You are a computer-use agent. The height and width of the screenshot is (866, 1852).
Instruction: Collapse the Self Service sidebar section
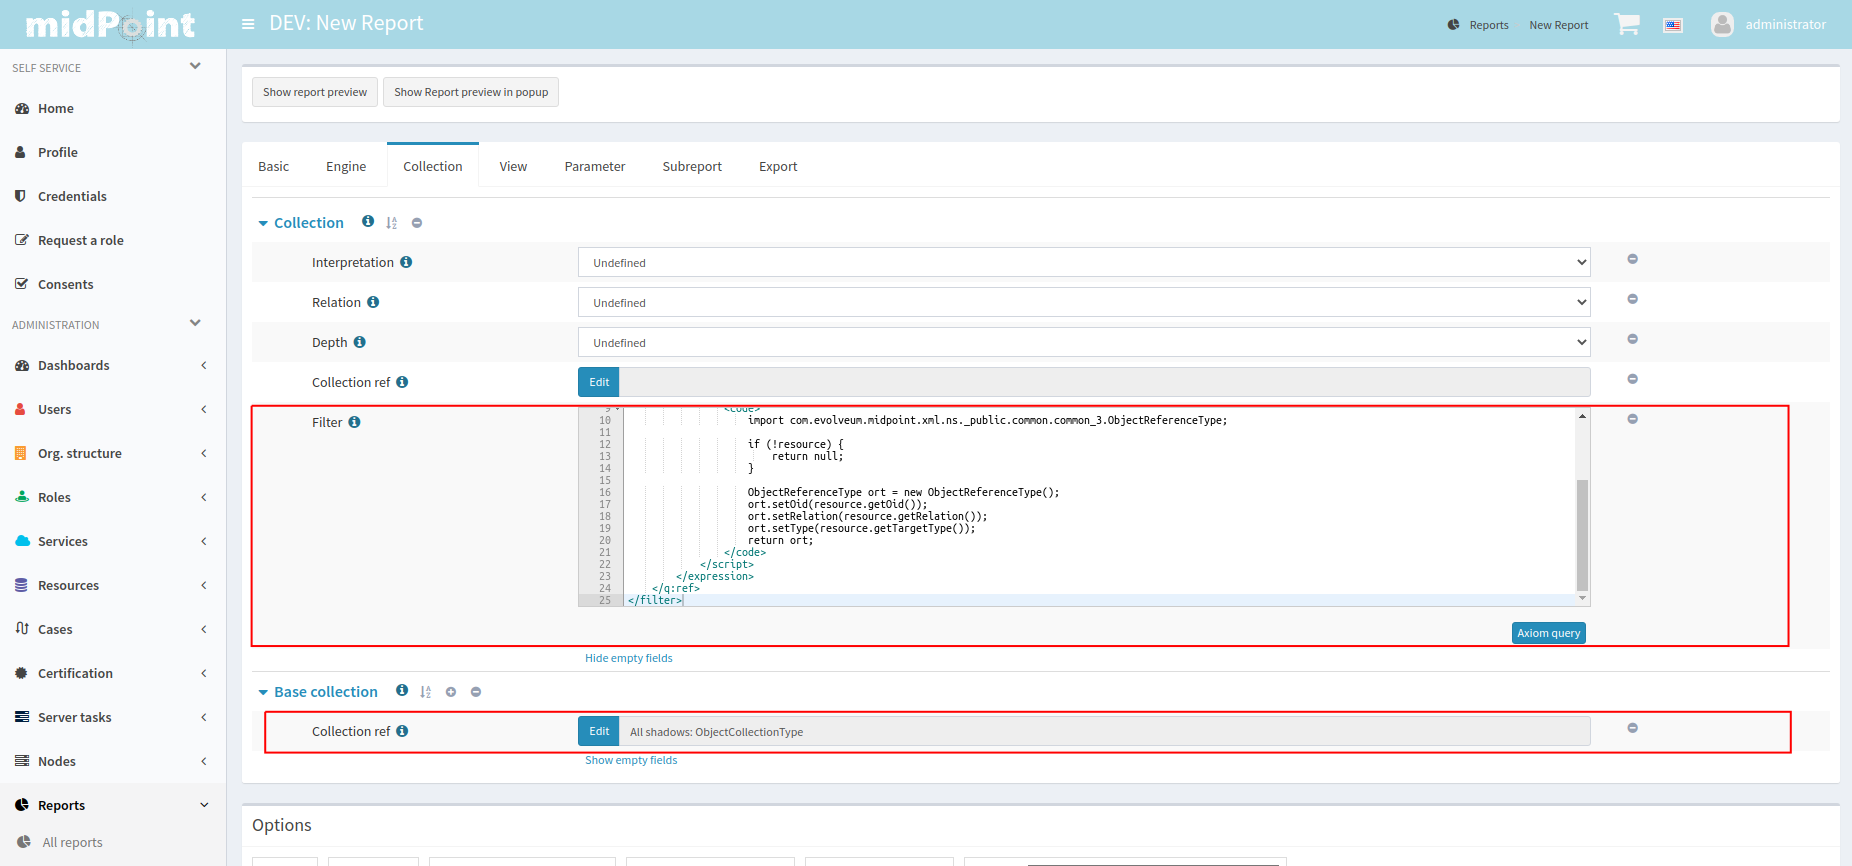coord(195,67)
